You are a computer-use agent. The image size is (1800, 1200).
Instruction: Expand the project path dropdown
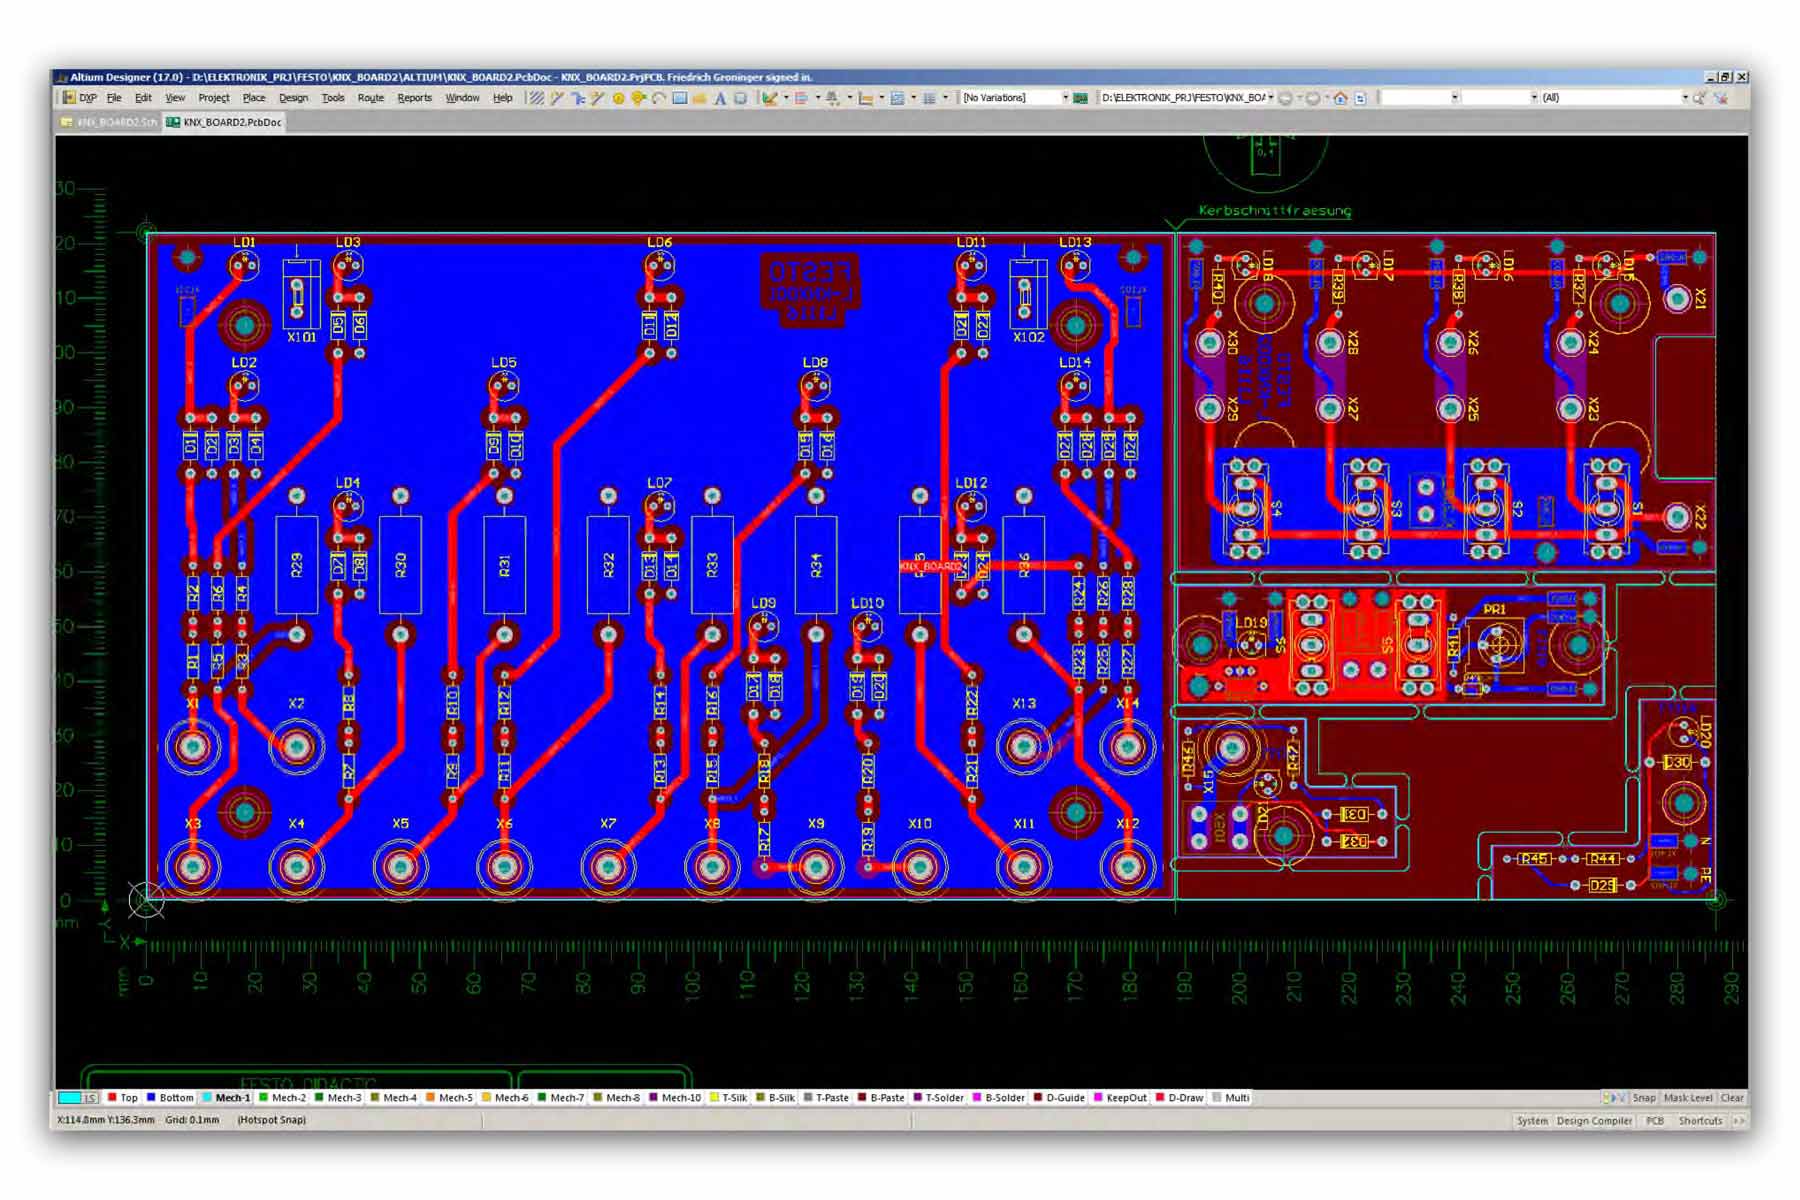(1187, 98)
